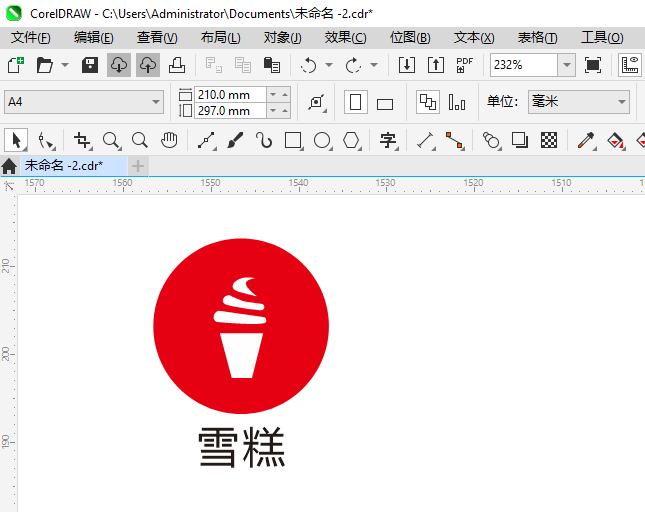Apply layout to all pages
The image size is (645, 512).
click(x=428, y=102)
